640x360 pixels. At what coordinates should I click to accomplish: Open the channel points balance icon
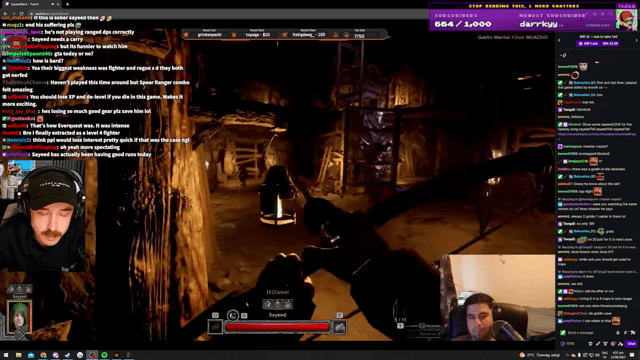(563, 344)
